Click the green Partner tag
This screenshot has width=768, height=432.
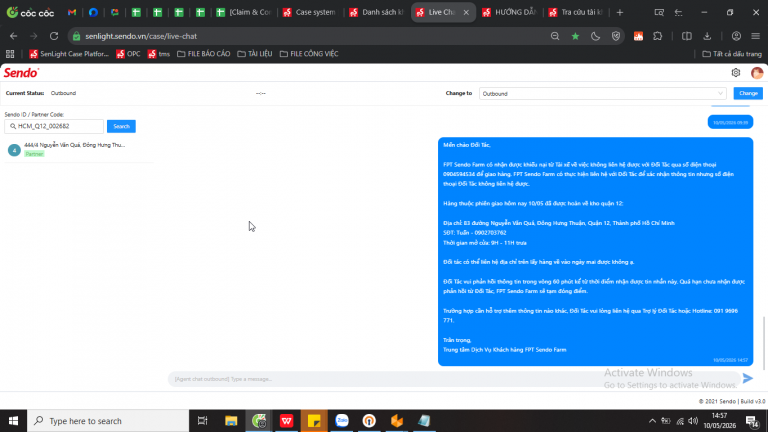point(34,154)
